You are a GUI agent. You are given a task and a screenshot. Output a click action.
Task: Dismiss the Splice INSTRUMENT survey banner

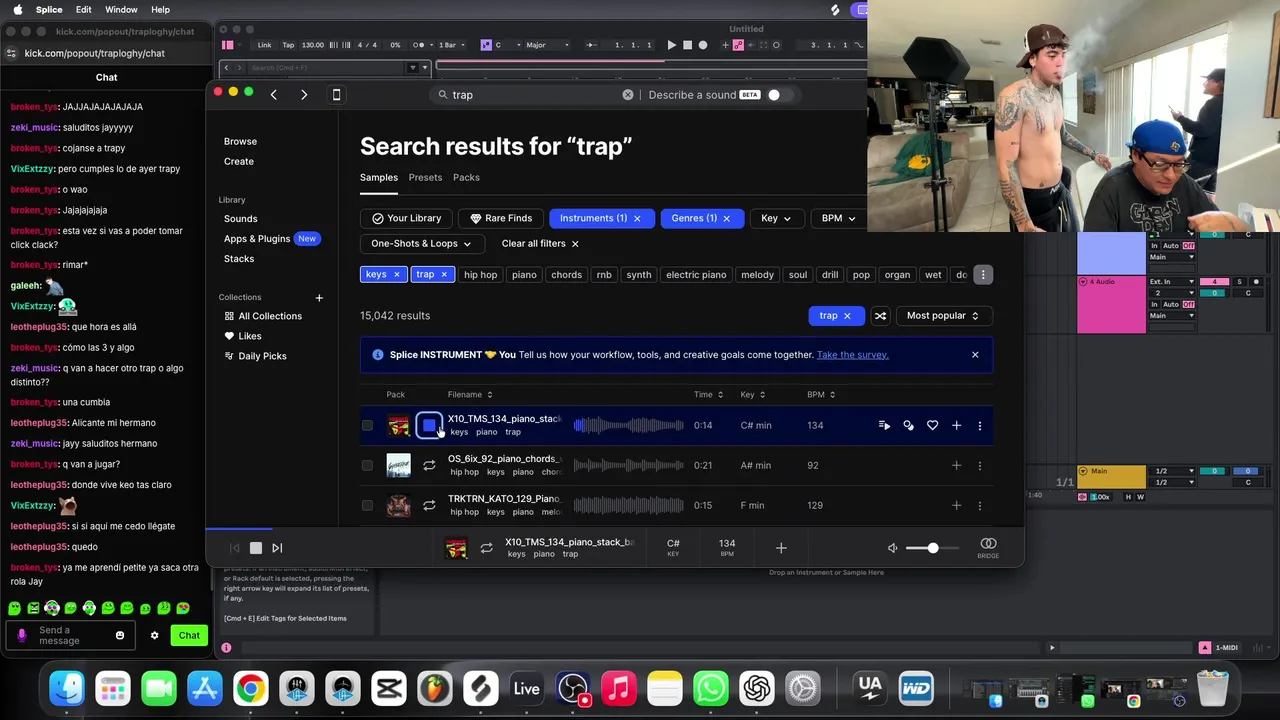pyautogui.click(x=975, y=354)
